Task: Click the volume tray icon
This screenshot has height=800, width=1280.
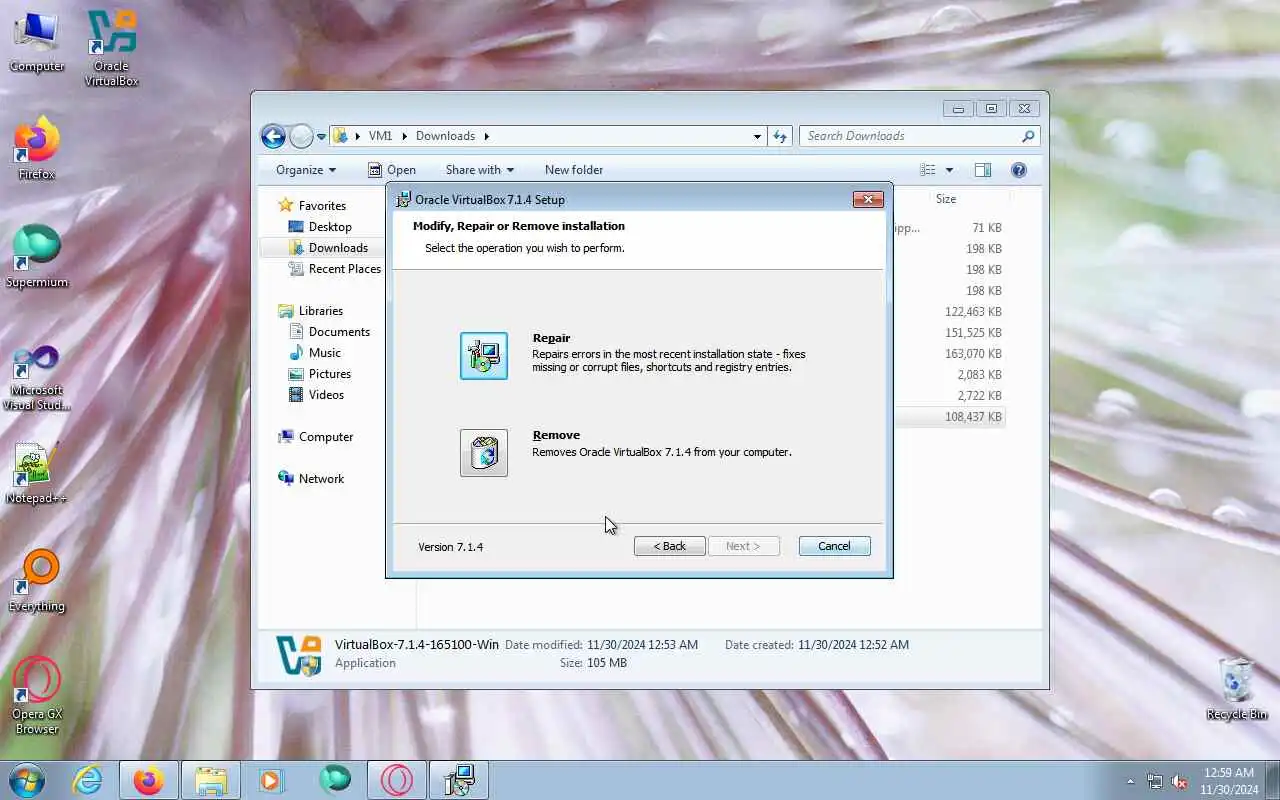Action: pyautogui.click(x=1180, y=781)
